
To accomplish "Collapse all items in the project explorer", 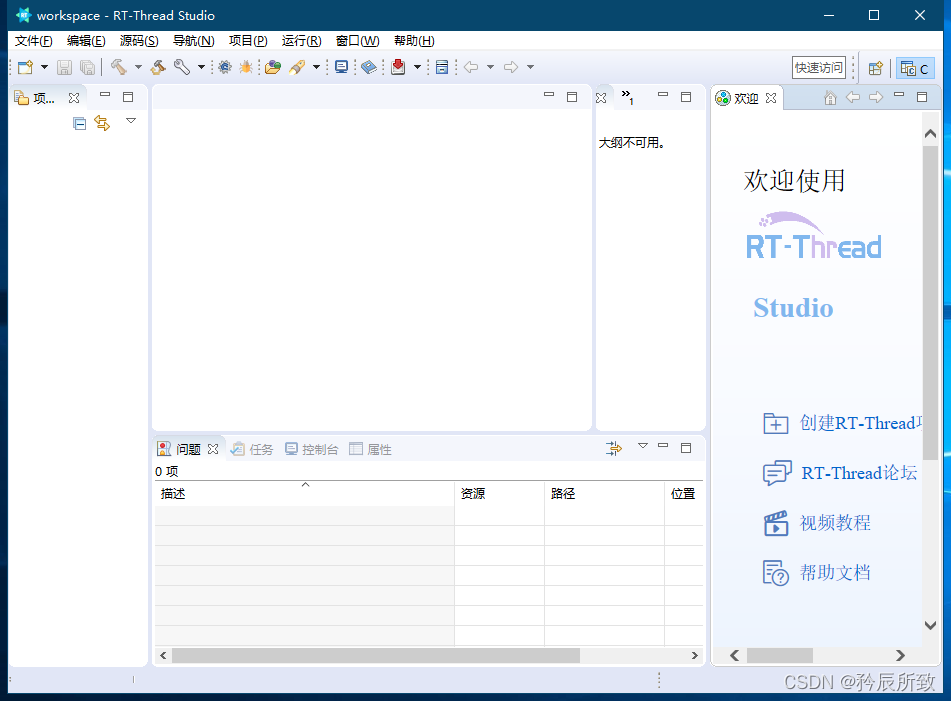I will [79, 122].
